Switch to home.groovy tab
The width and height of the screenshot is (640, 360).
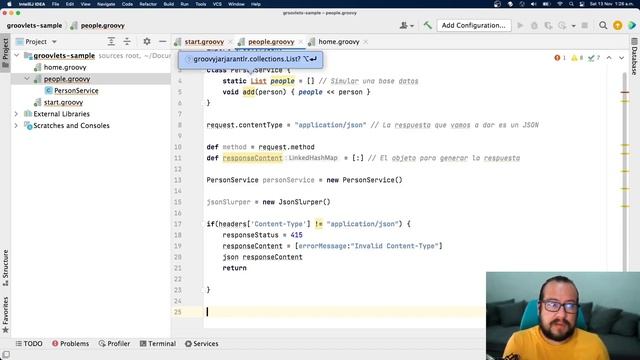338,42
